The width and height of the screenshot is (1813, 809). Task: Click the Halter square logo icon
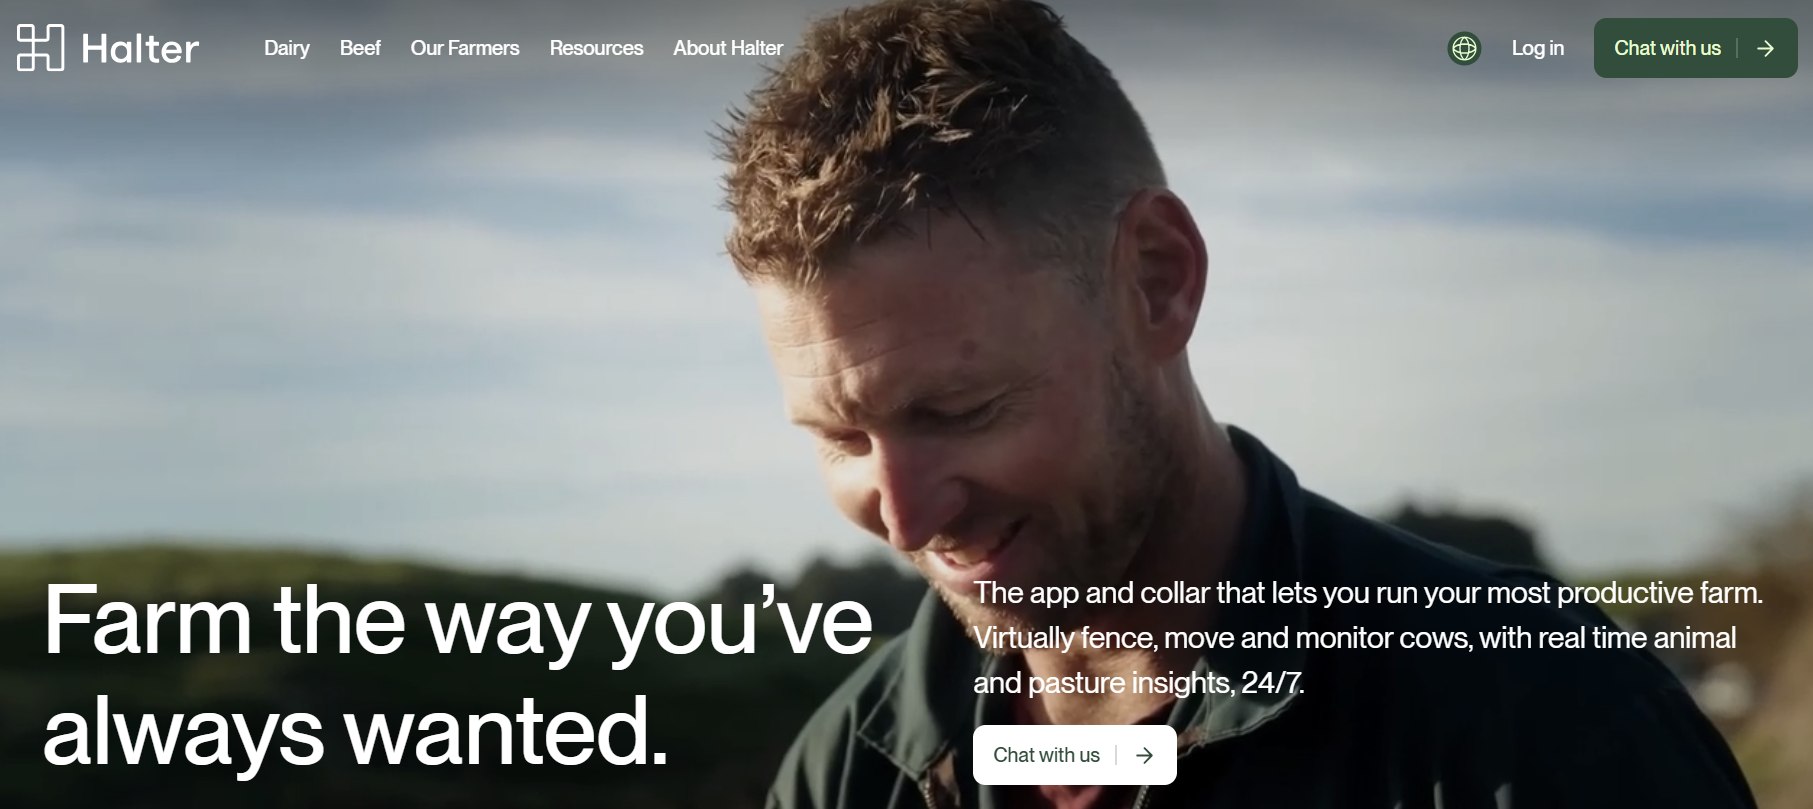click(40, 48)
